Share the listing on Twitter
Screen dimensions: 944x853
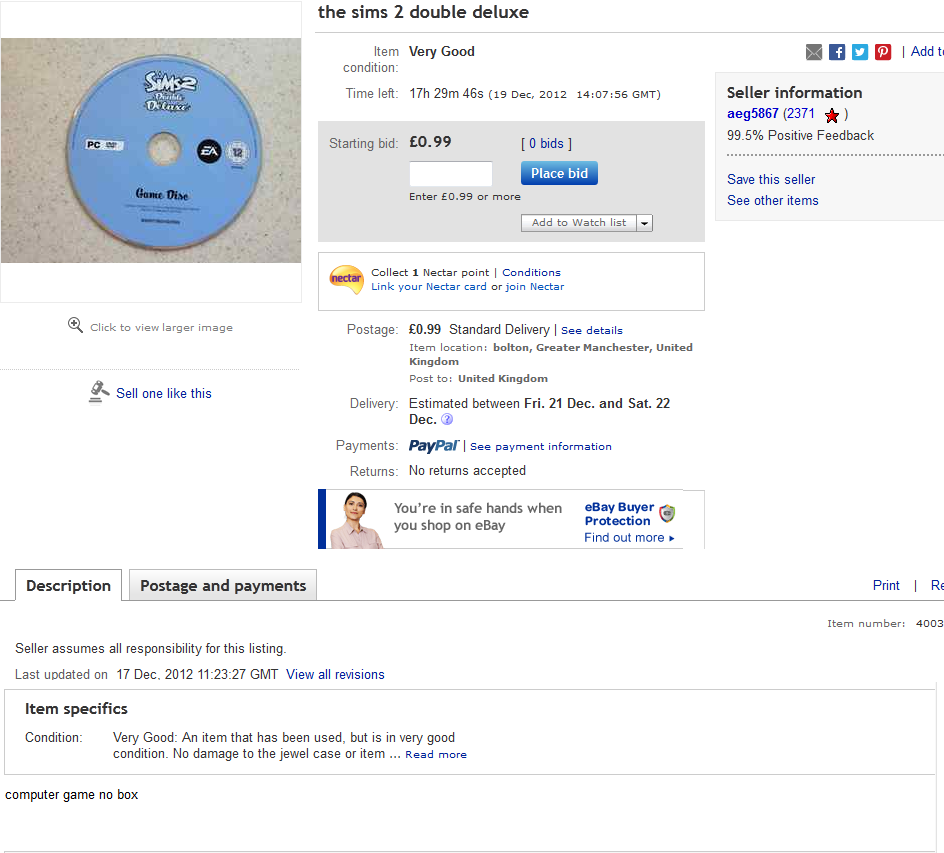[860, 52]
